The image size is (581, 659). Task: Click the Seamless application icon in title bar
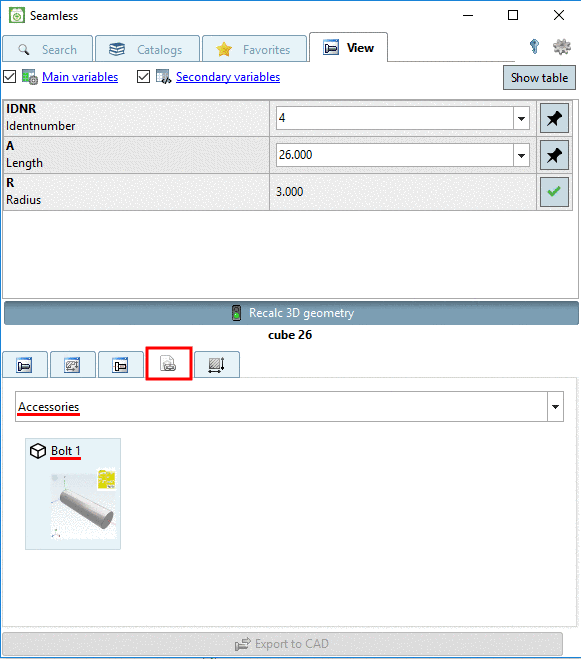click(x=17, y=16)
